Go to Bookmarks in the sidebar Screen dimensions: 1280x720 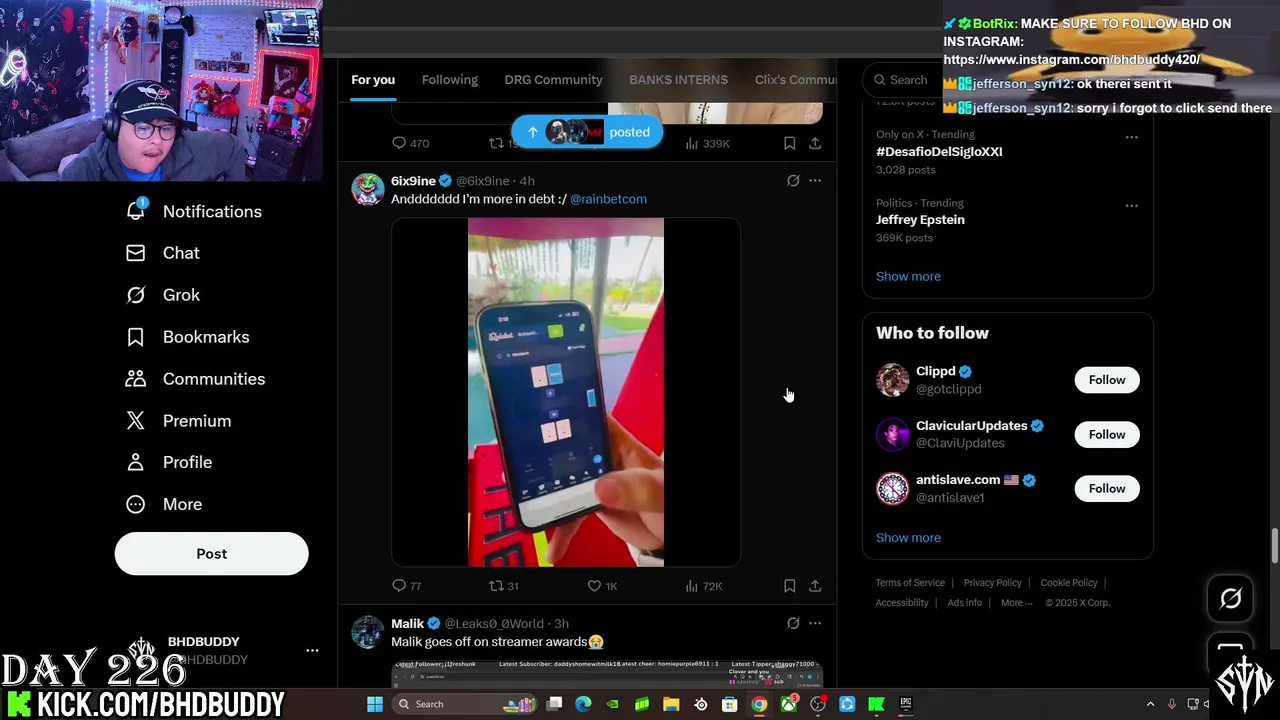(x=188, y=337)
